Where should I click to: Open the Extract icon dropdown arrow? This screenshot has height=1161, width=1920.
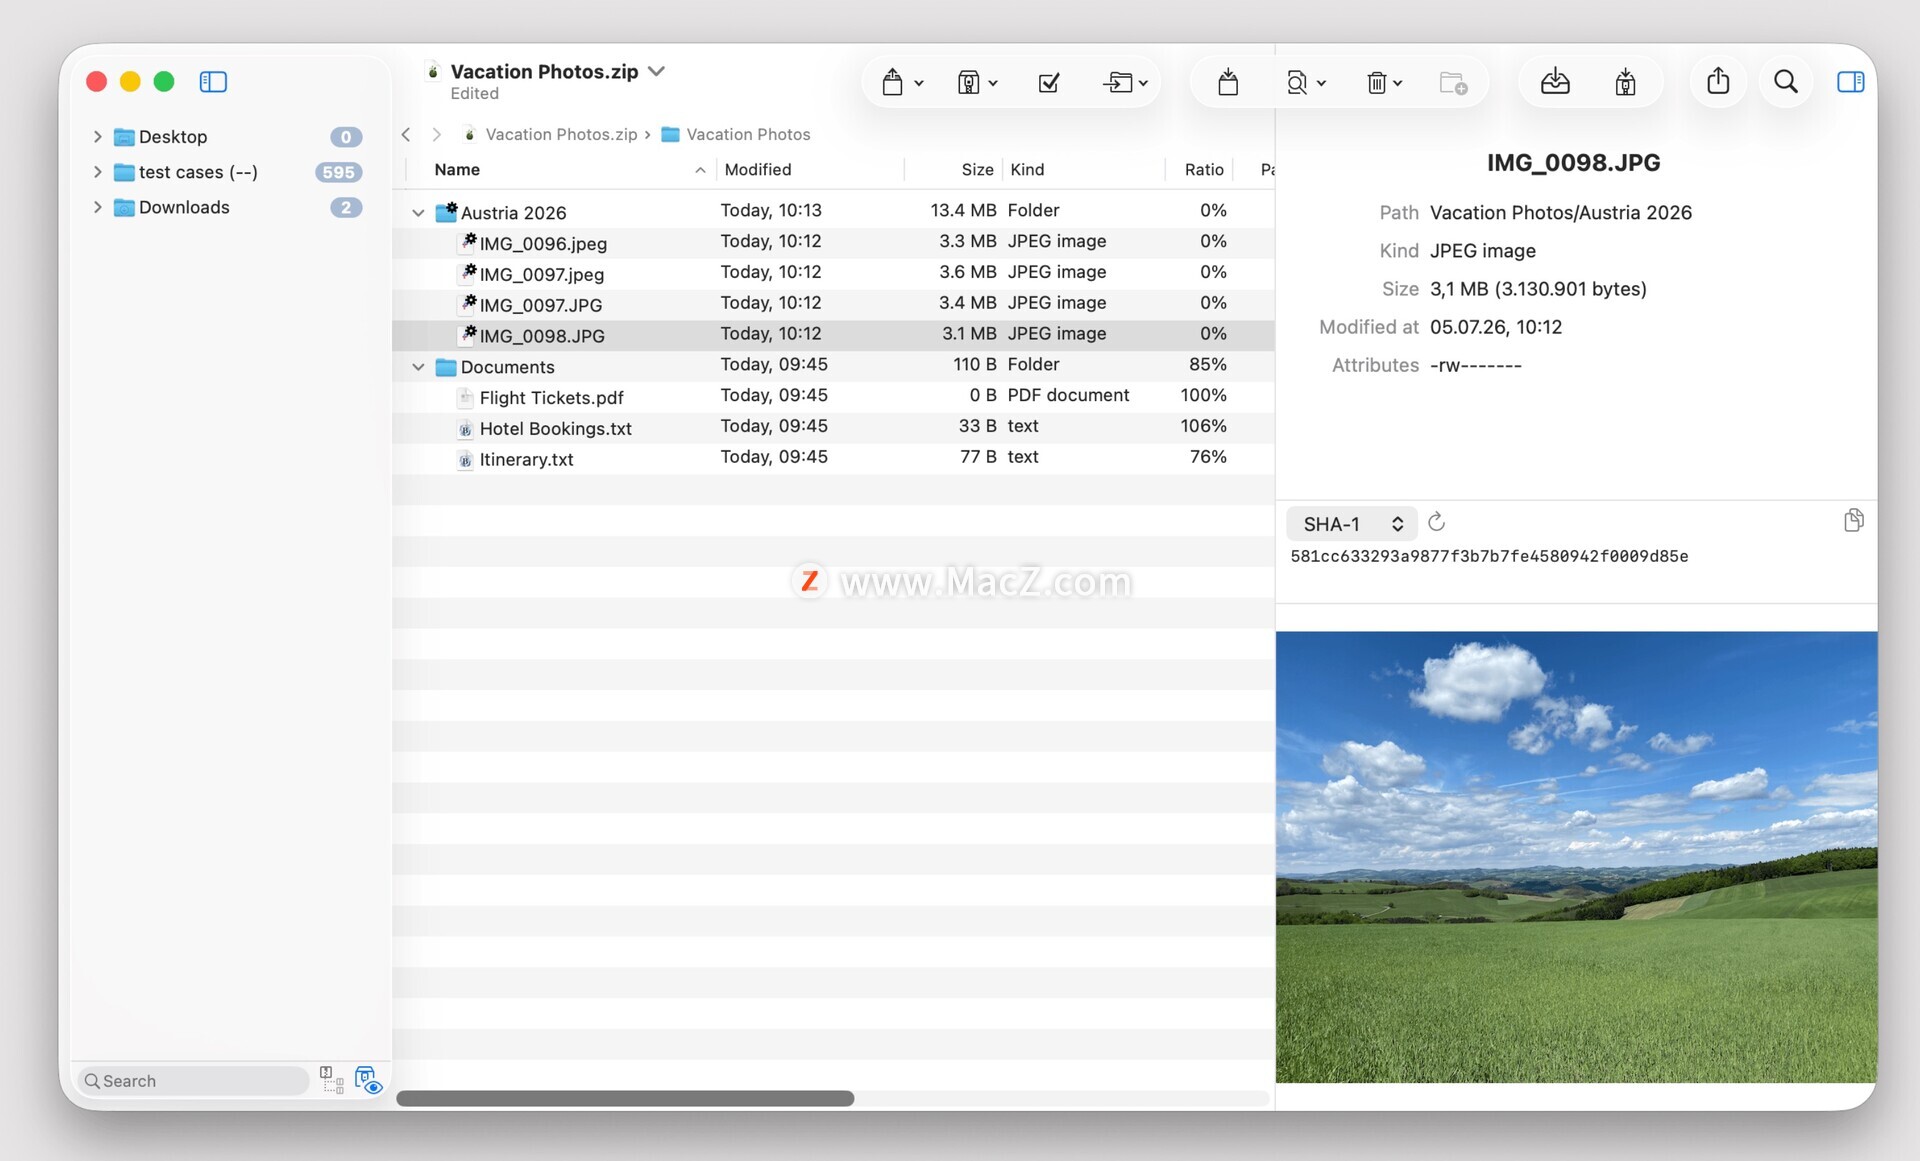pos(993,83)
